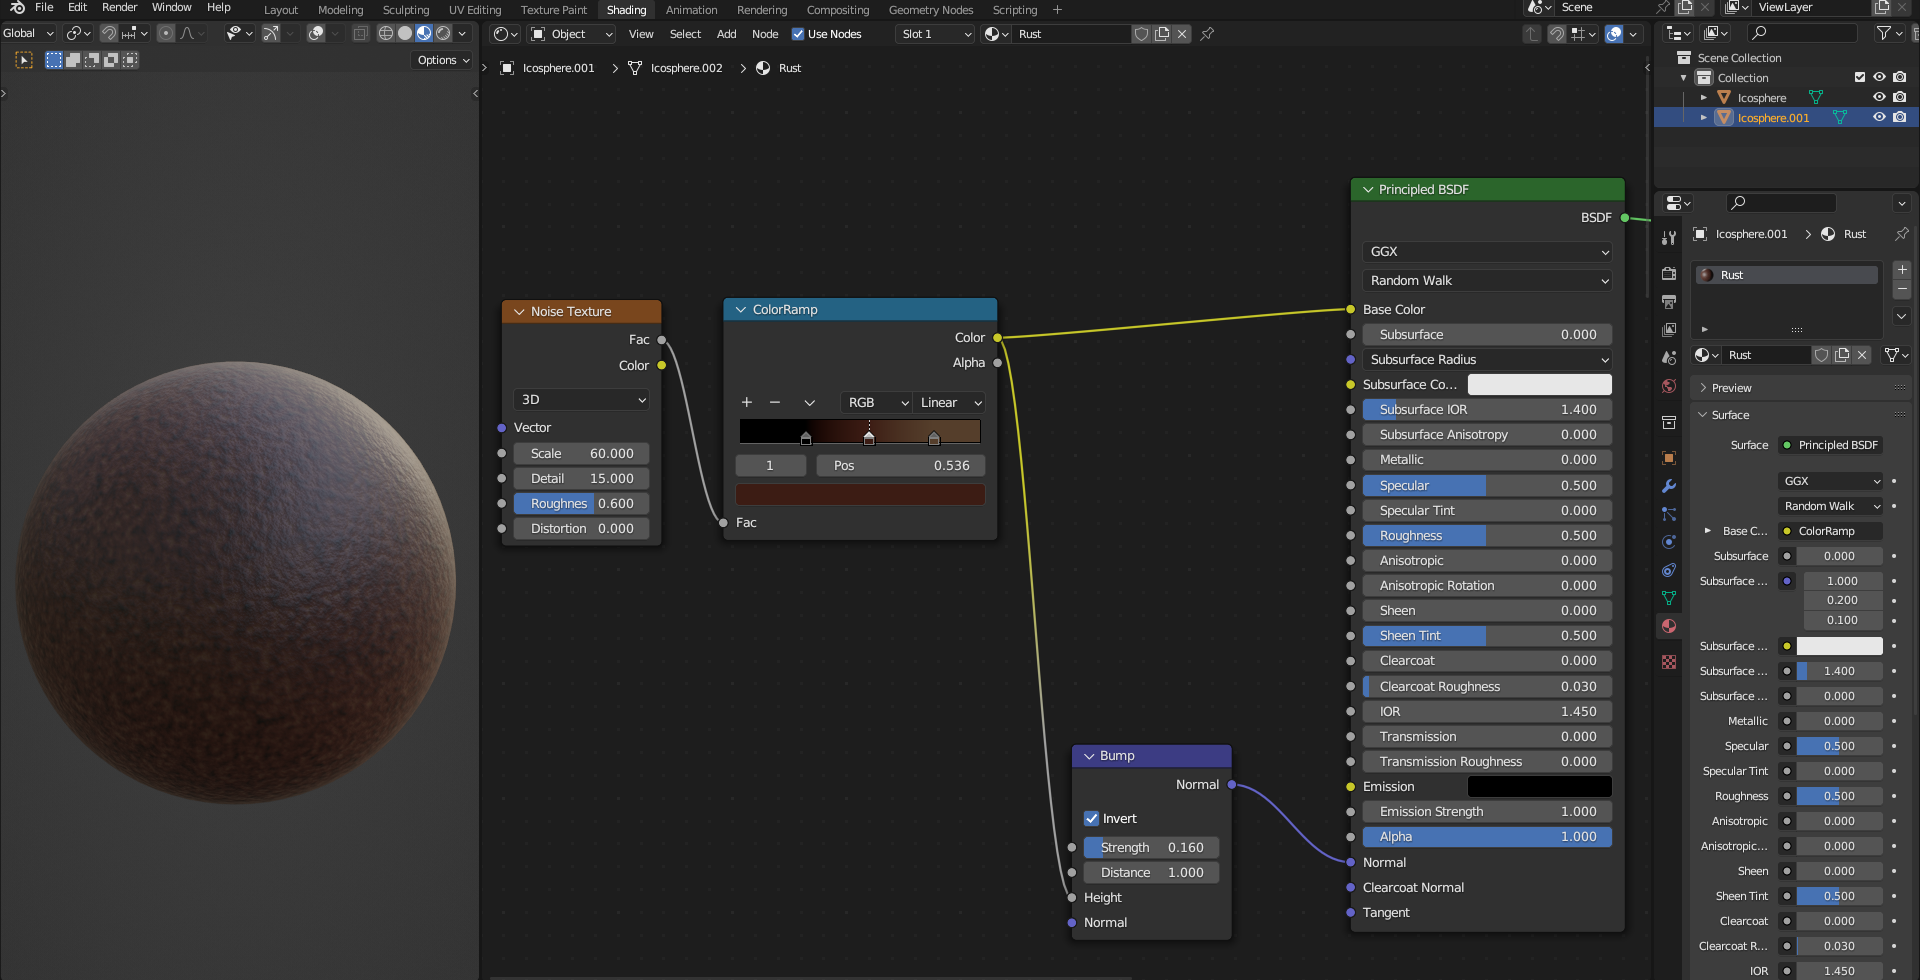Image resolution: width=1920 pixels, height=980 pixels.
Task: Uncheck the Use Nodes checkbox
Action: coord(798,34)
